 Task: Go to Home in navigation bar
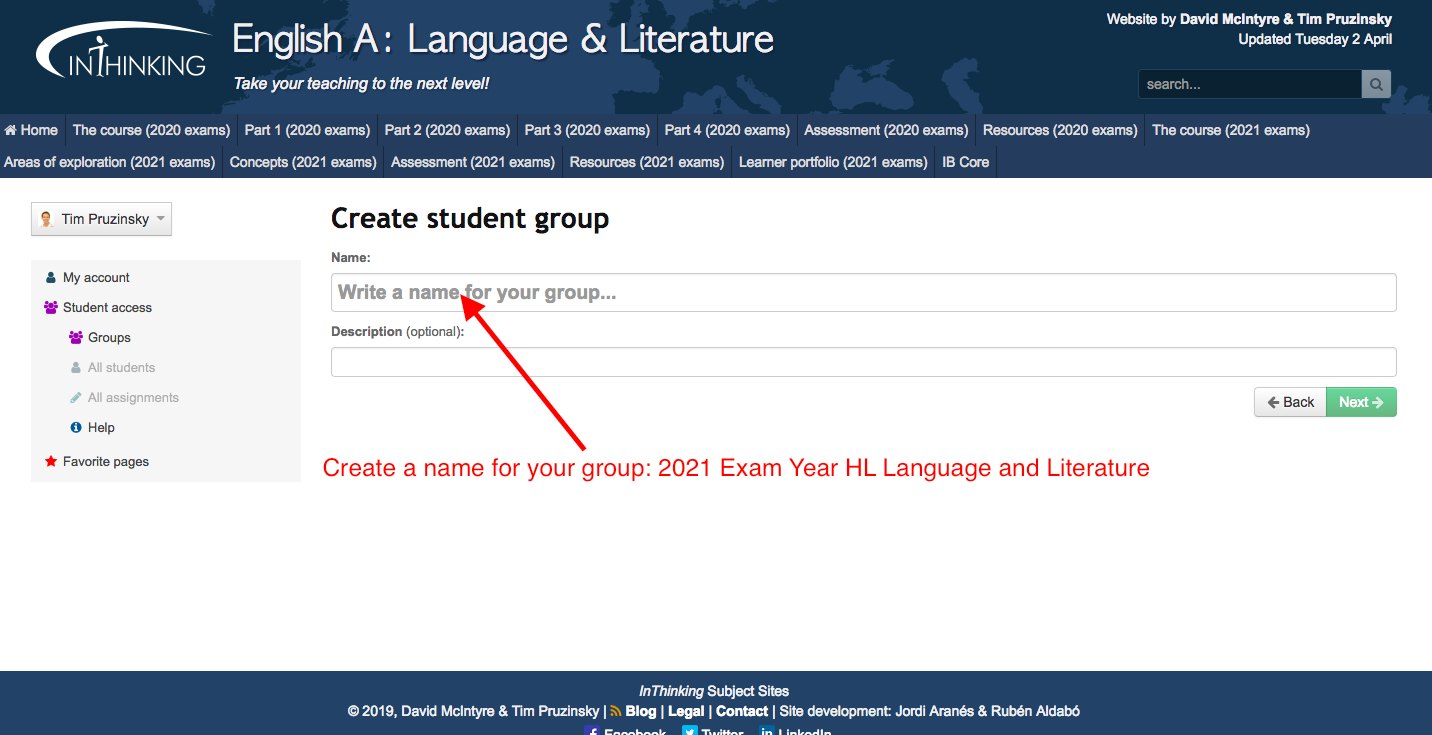click(x=32, y=130)
